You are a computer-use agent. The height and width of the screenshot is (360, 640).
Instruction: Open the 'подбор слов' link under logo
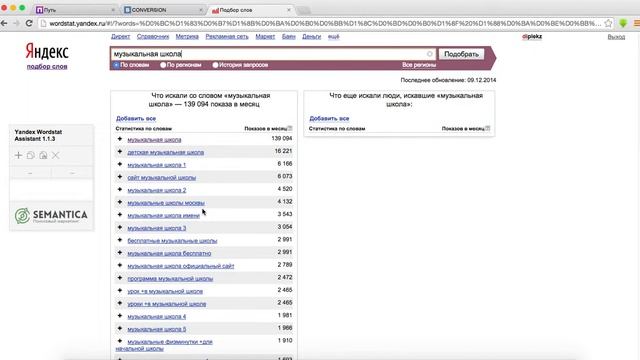pyautogui.click(x=47, y=67)
